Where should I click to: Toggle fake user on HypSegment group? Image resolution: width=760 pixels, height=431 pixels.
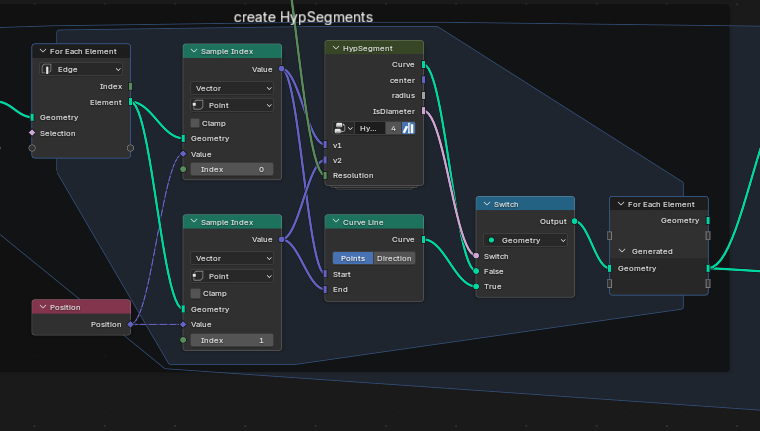[409, 128]
